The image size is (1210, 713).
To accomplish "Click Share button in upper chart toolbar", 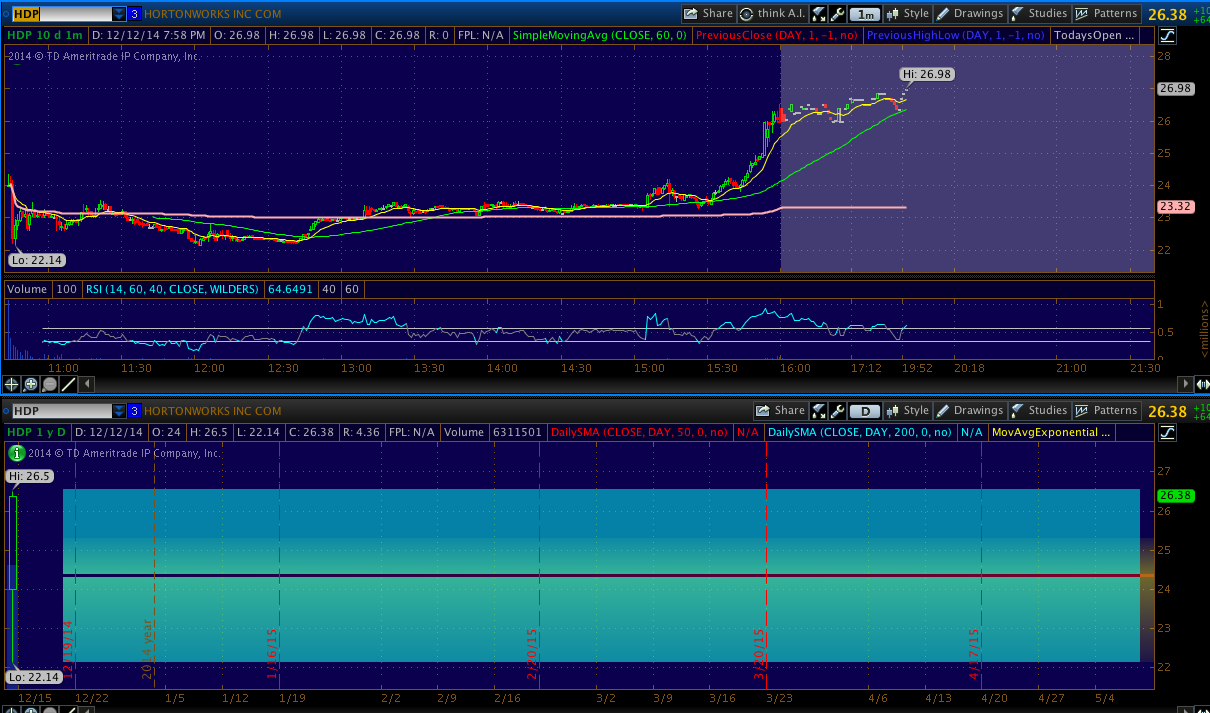I will pos(708,14).
